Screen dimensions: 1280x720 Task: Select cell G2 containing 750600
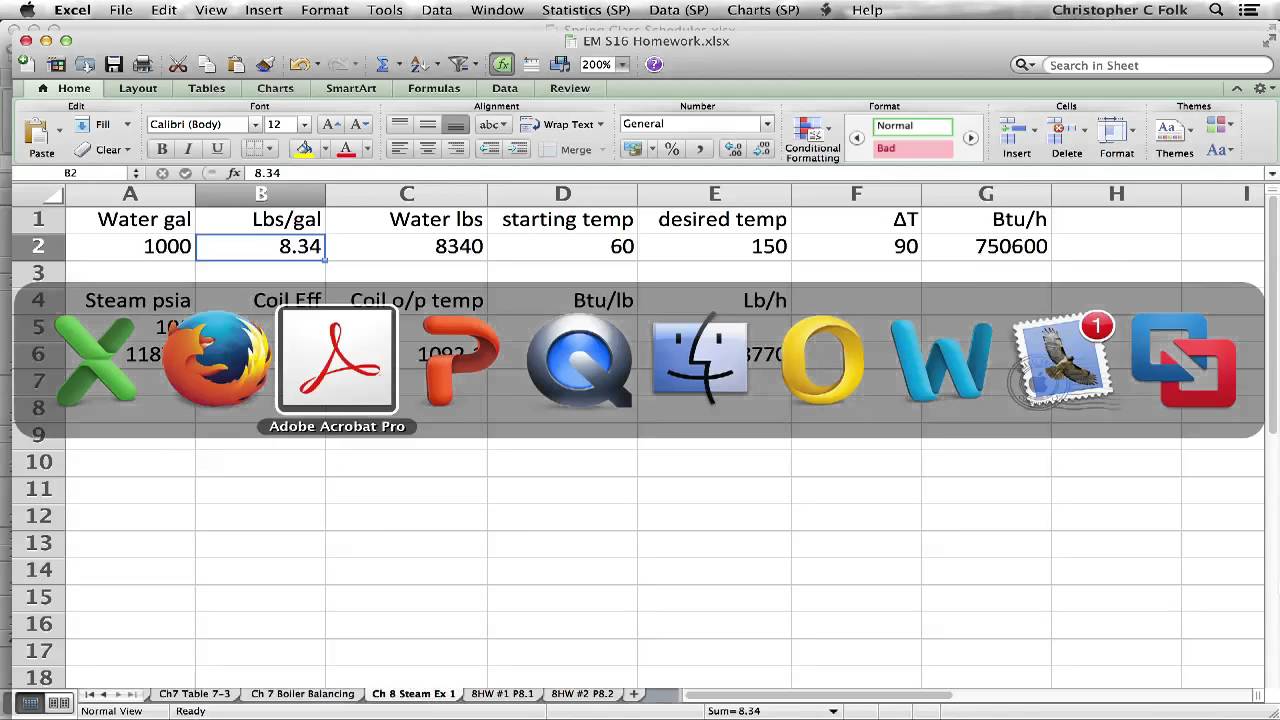click(x=986, y=246)
